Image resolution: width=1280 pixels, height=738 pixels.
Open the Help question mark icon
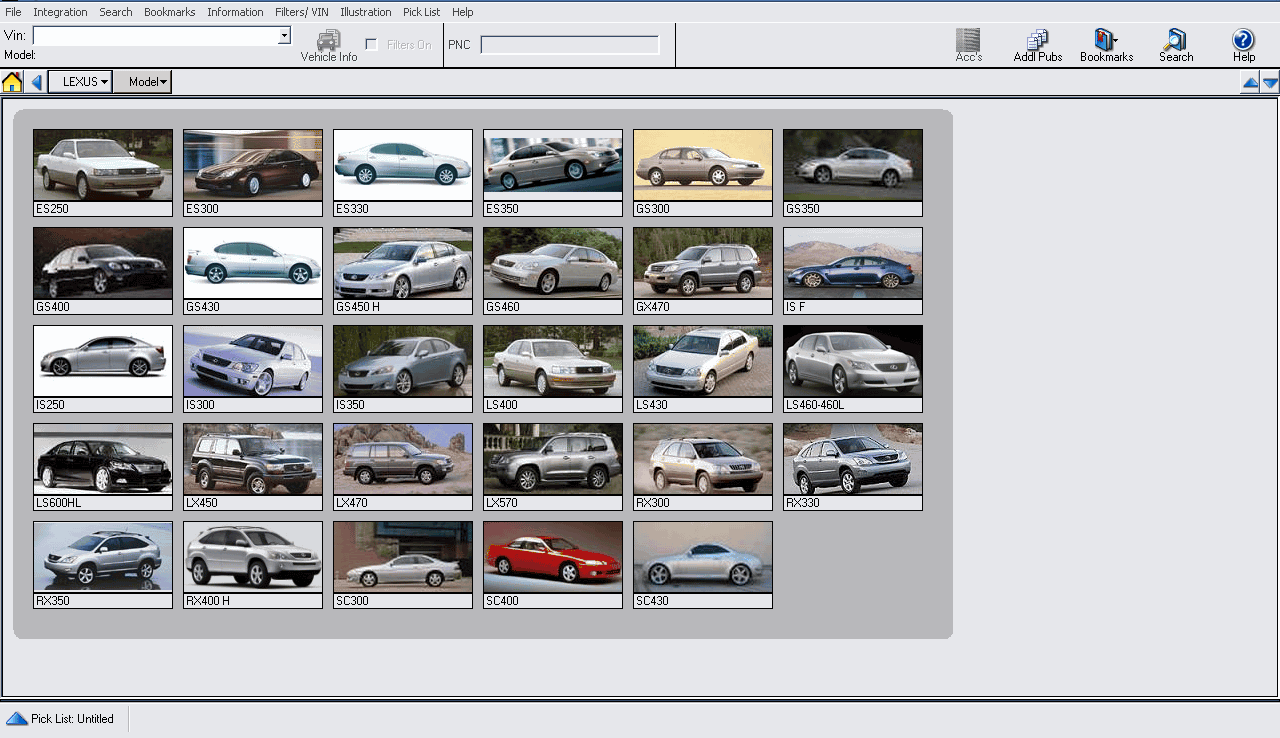1243,46
